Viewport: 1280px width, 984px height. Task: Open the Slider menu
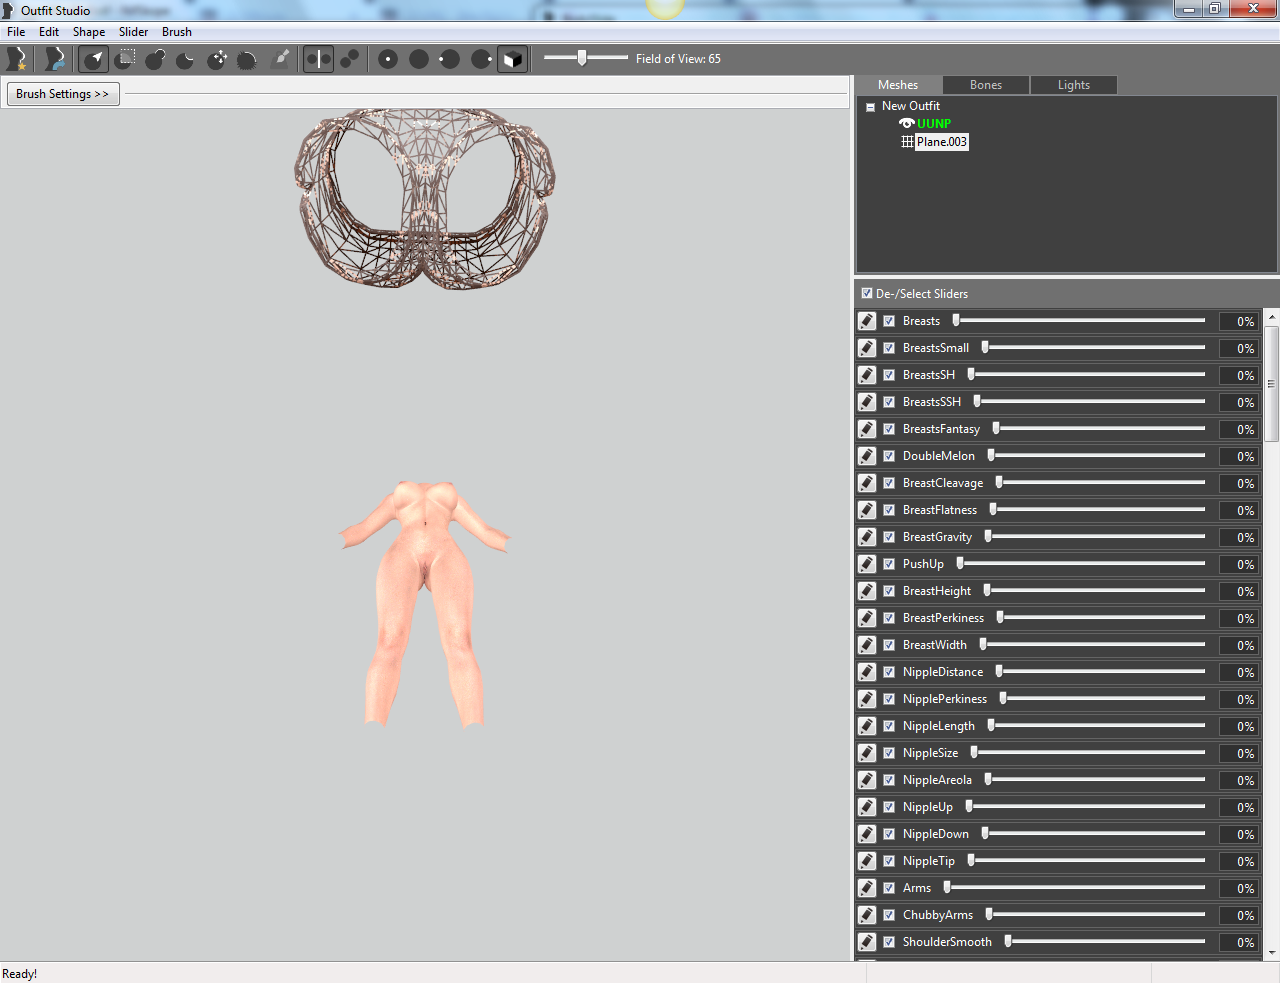click(x=133, y=32)
